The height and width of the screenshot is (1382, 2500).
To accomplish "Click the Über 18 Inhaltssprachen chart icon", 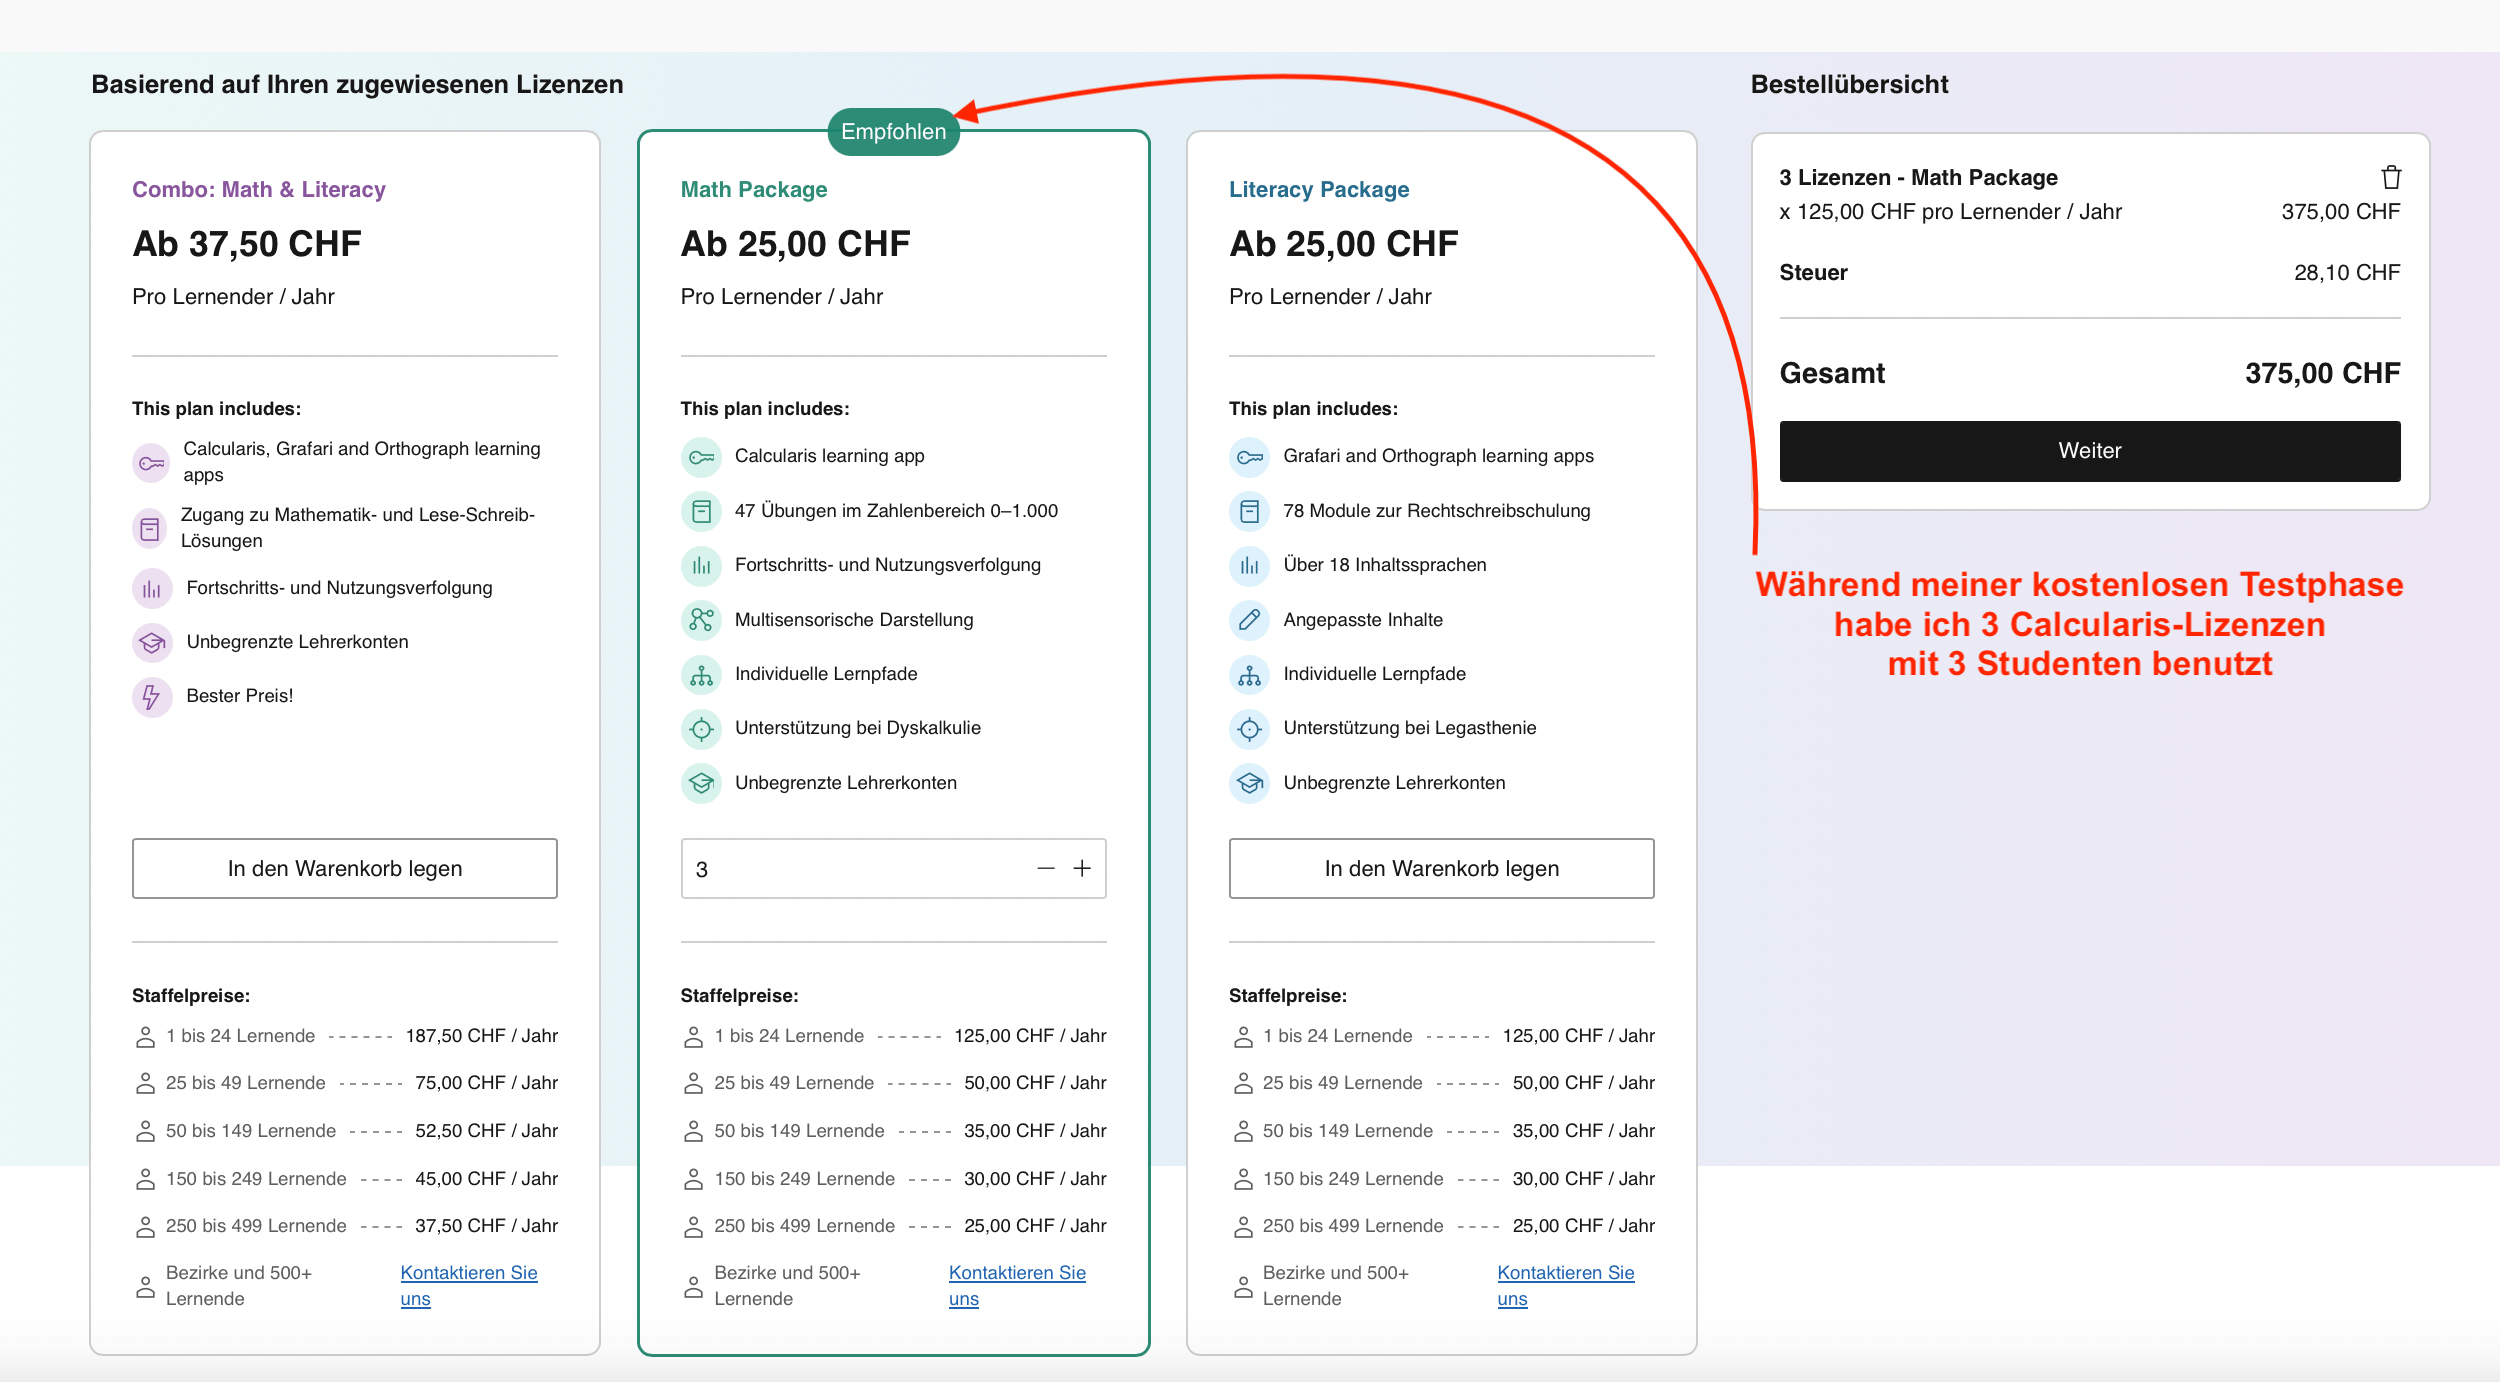I will [x=1249, y=566].
